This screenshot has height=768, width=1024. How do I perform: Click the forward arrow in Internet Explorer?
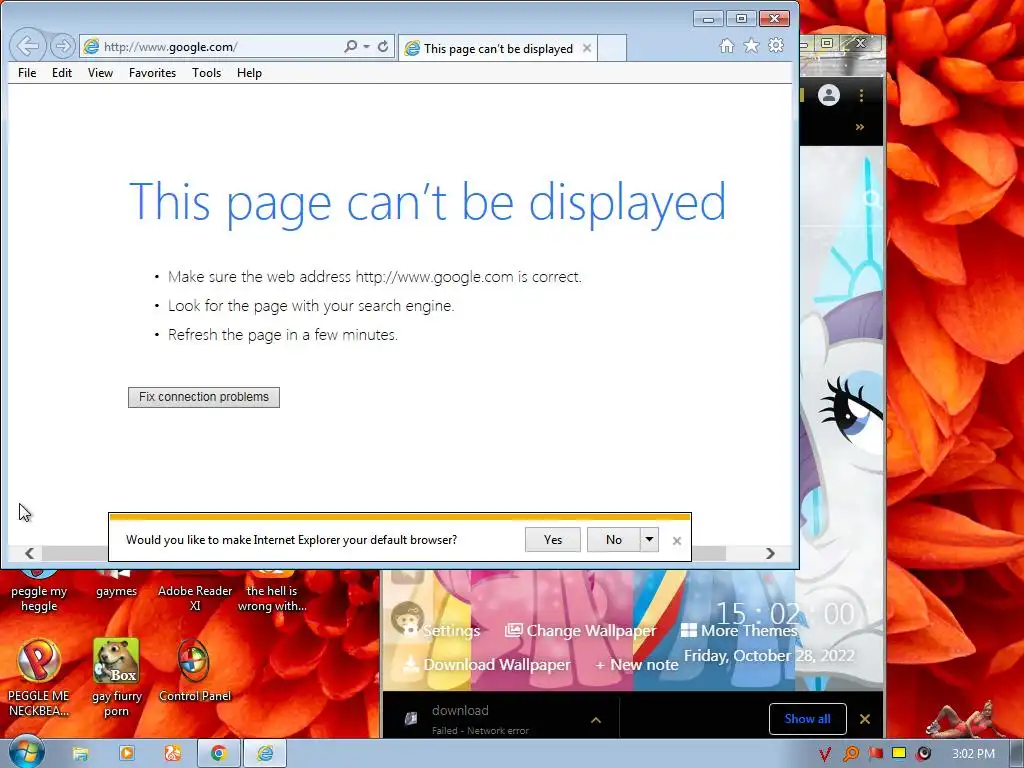63,46
